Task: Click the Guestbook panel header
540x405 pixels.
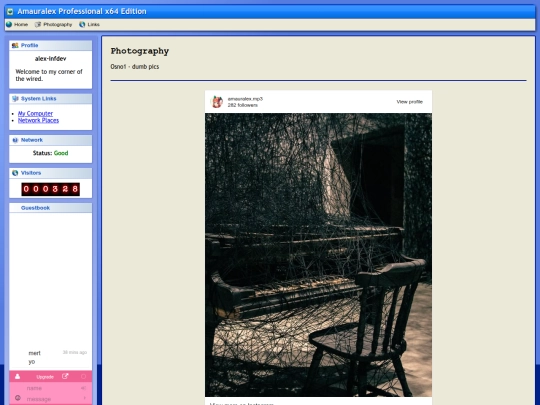Action: pyautogui.click(x=51, y=208)
